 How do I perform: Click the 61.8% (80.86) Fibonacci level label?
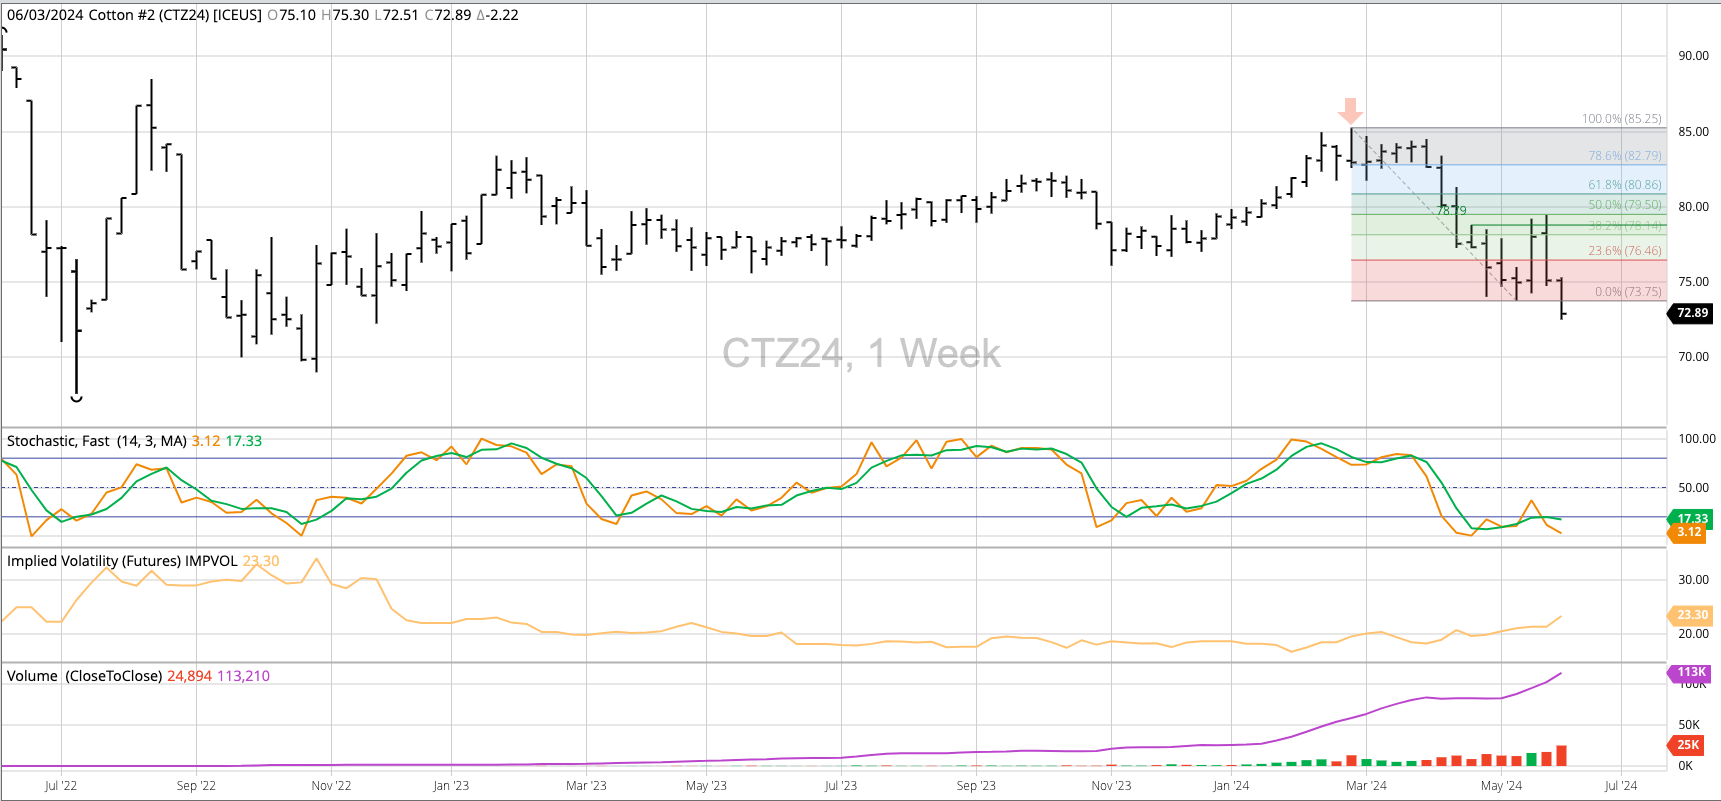tap(1624, 185)
